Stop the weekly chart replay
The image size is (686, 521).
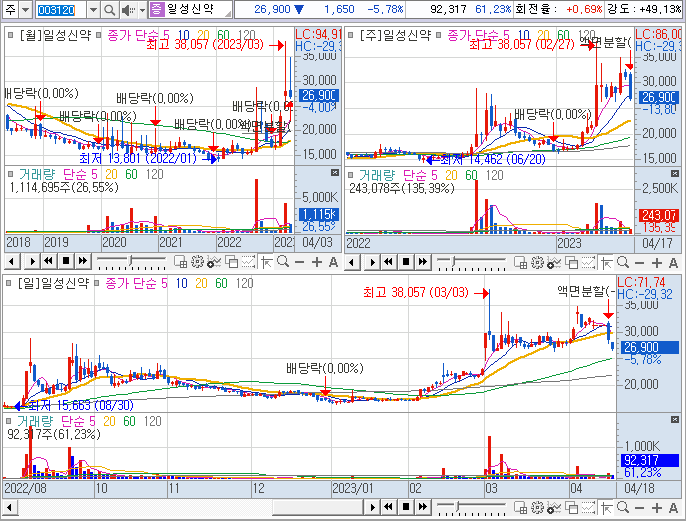pyautogui.click(x=406, y=262)
